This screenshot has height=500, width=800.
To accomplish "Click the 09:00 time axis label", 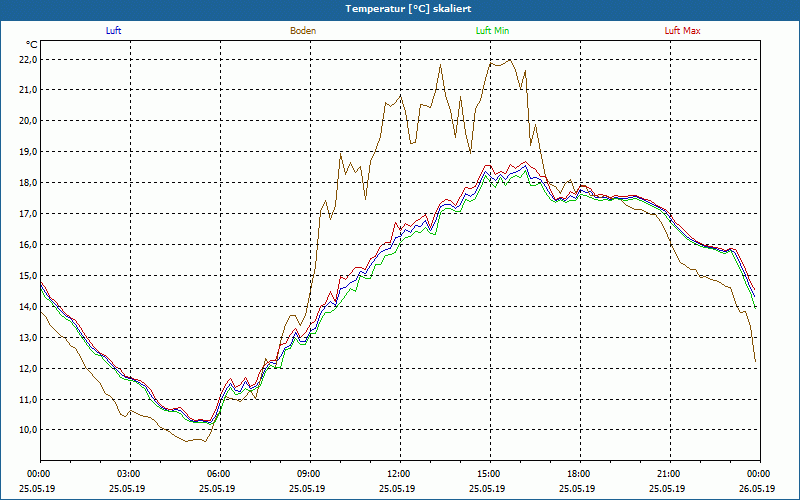I will click(310, 474).
